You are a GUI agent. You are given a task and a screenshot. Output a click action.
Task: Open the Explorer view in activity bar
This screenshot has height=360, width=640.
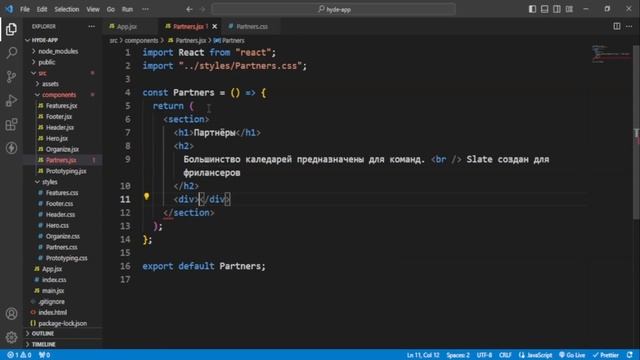point(11,29)
